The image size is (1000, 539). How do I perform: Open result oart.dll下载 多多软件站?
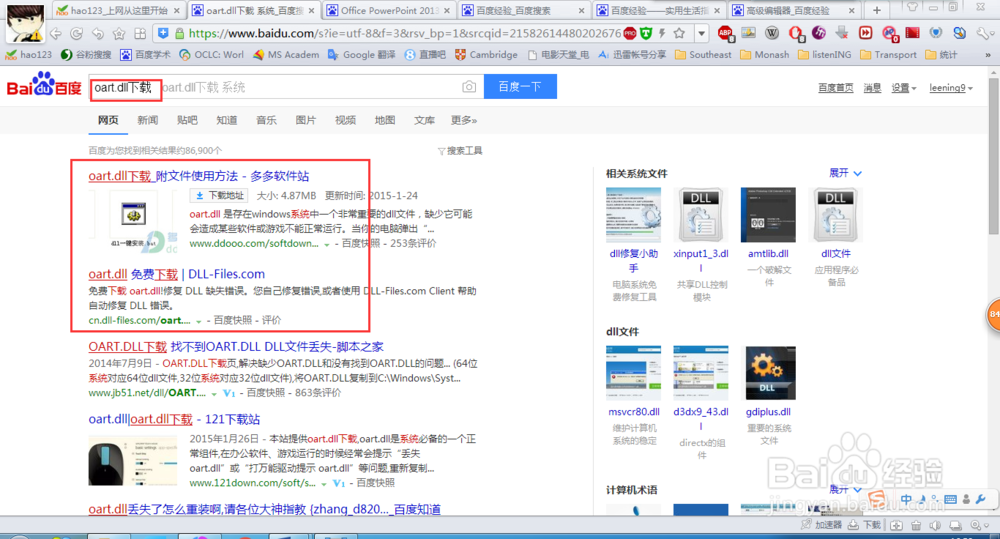click(198, 176)
